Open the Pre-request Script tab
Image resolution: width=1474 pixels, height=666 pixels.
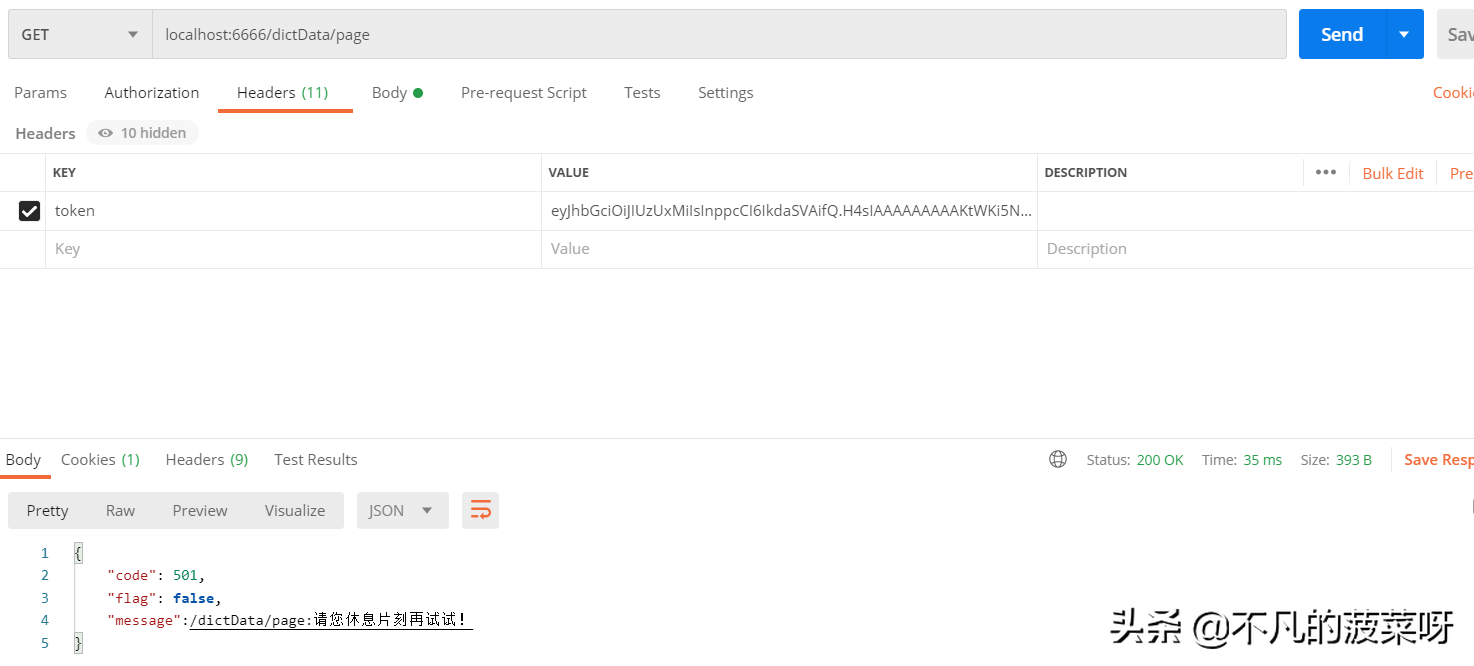[x=523, y=93]
